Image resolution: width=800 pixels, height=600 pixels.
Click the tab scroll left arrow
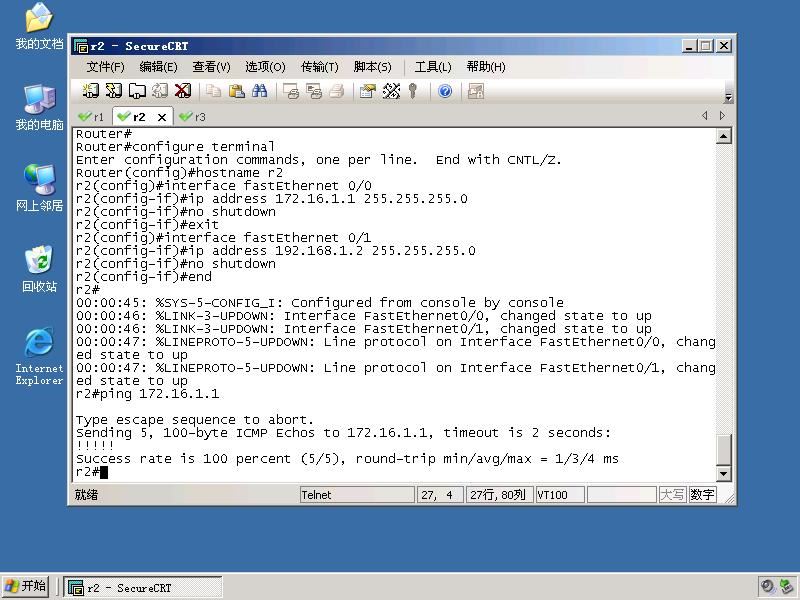pyautogui.click(x=705, y=116)
